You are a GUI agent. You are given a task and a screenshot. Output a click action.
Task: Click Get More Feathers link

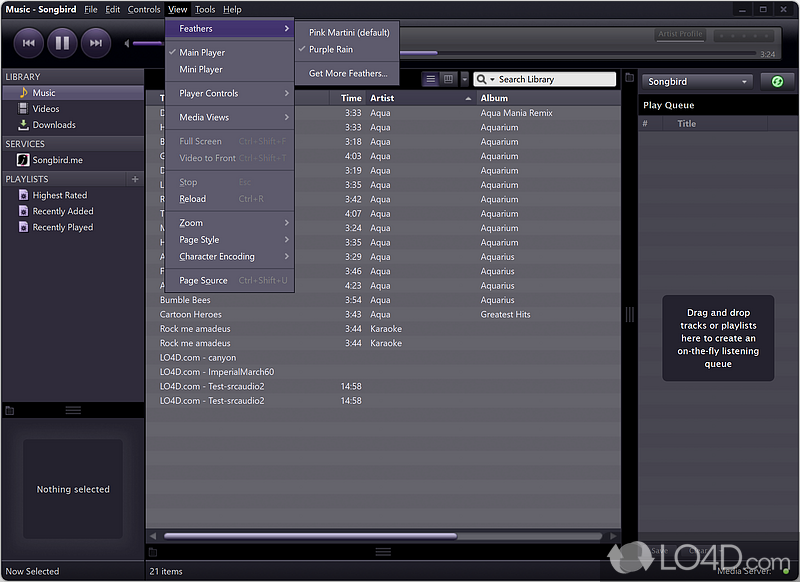(x=347, y=73)
